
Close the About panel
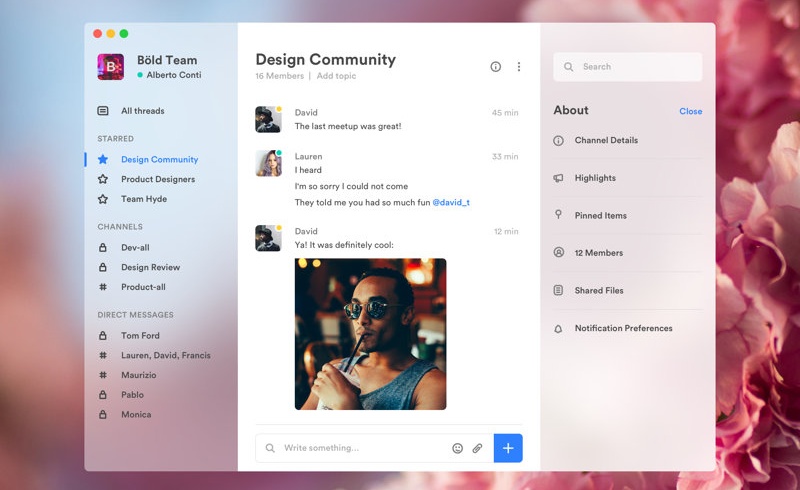click(690, 111)
